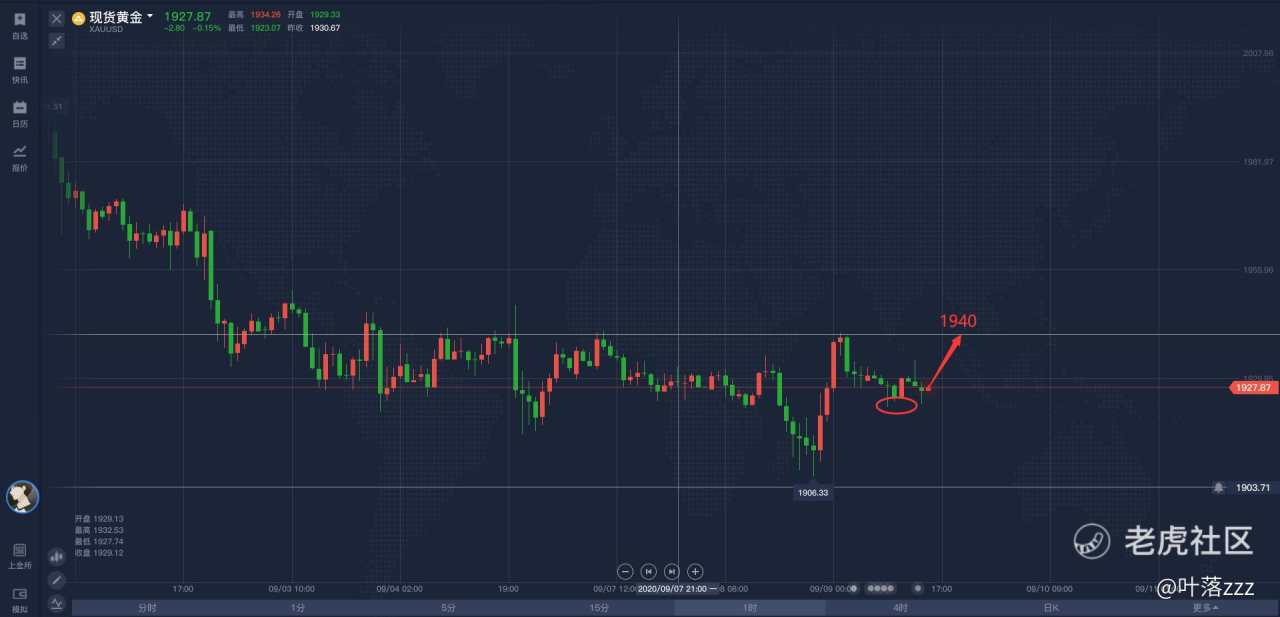The width and height of the screenshot is (1280, 617).
Task: Switch to the 分时 timeframe tab
Action: (x=147, y=608)
